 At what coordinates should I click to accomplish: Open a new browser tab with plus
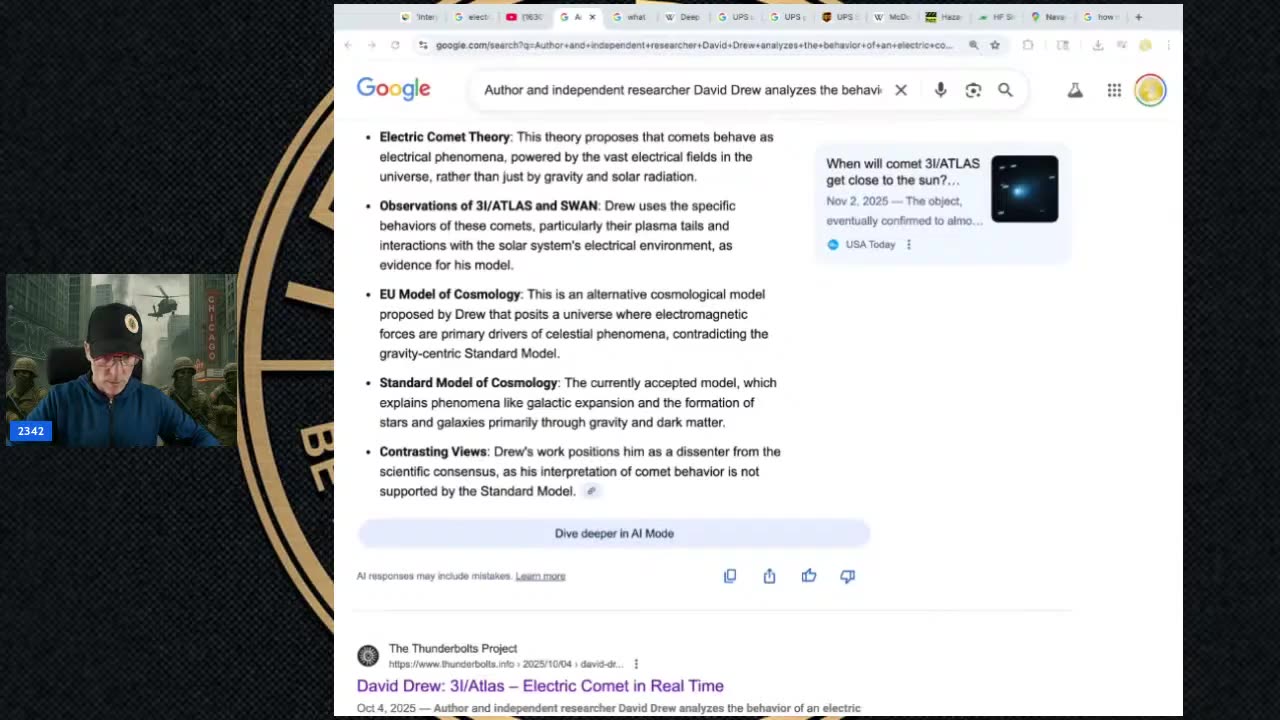click(1138, 17)
